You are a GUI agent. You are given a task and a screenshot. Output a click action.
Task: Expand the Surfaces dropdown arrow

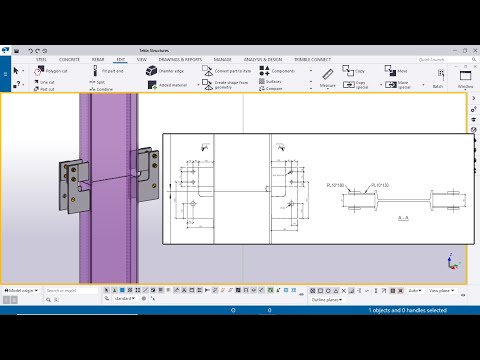point(311,81)
